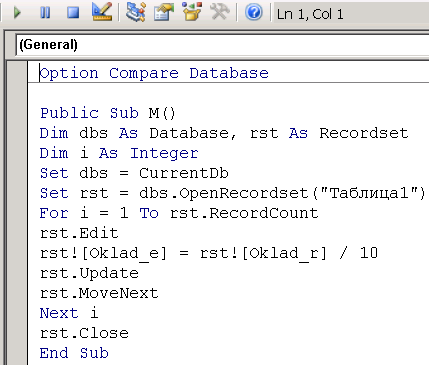Click the Ln 1, Col 1 position indicator

[310, 14]
